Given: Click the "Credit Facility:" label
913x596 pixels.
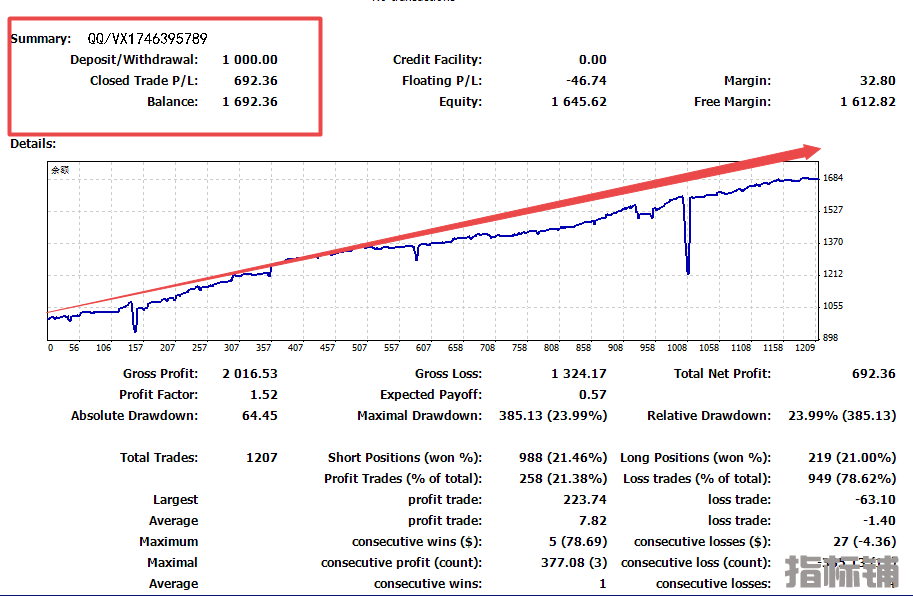Looking at the screenshot, I should [437, 60].
